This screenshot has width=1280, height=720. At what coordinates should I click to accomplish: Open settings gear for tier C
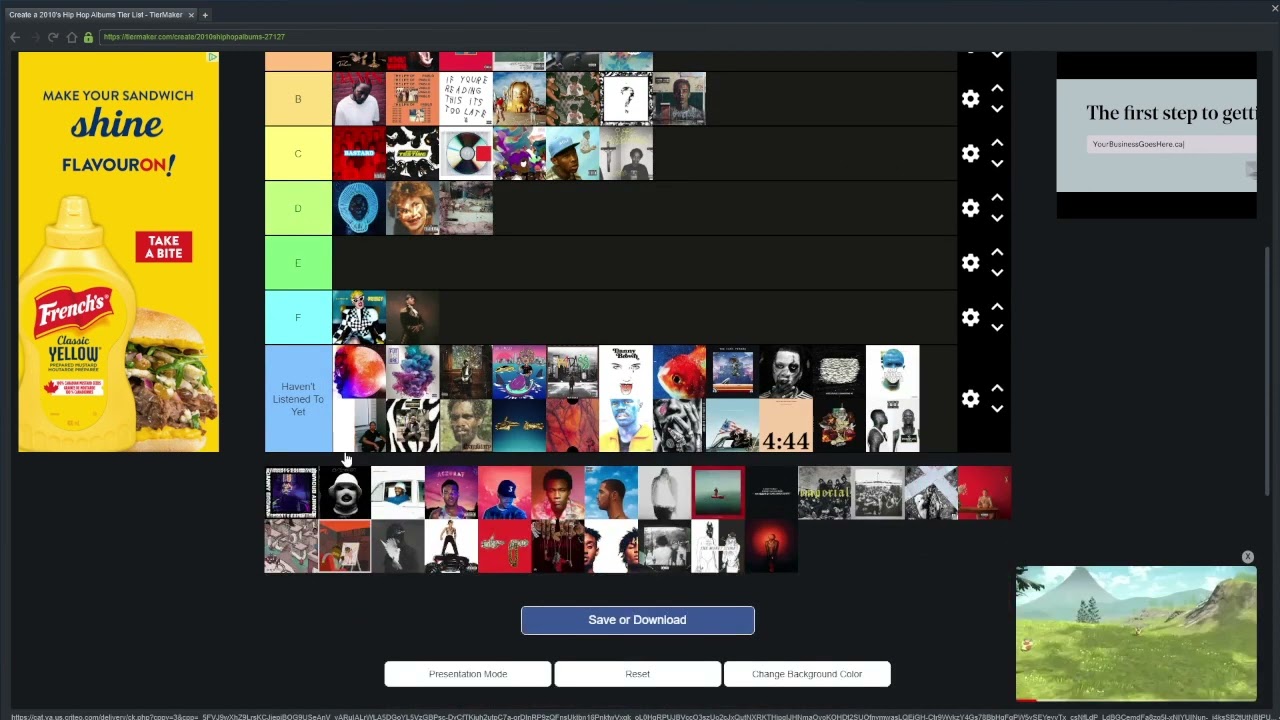click(970, 153)
